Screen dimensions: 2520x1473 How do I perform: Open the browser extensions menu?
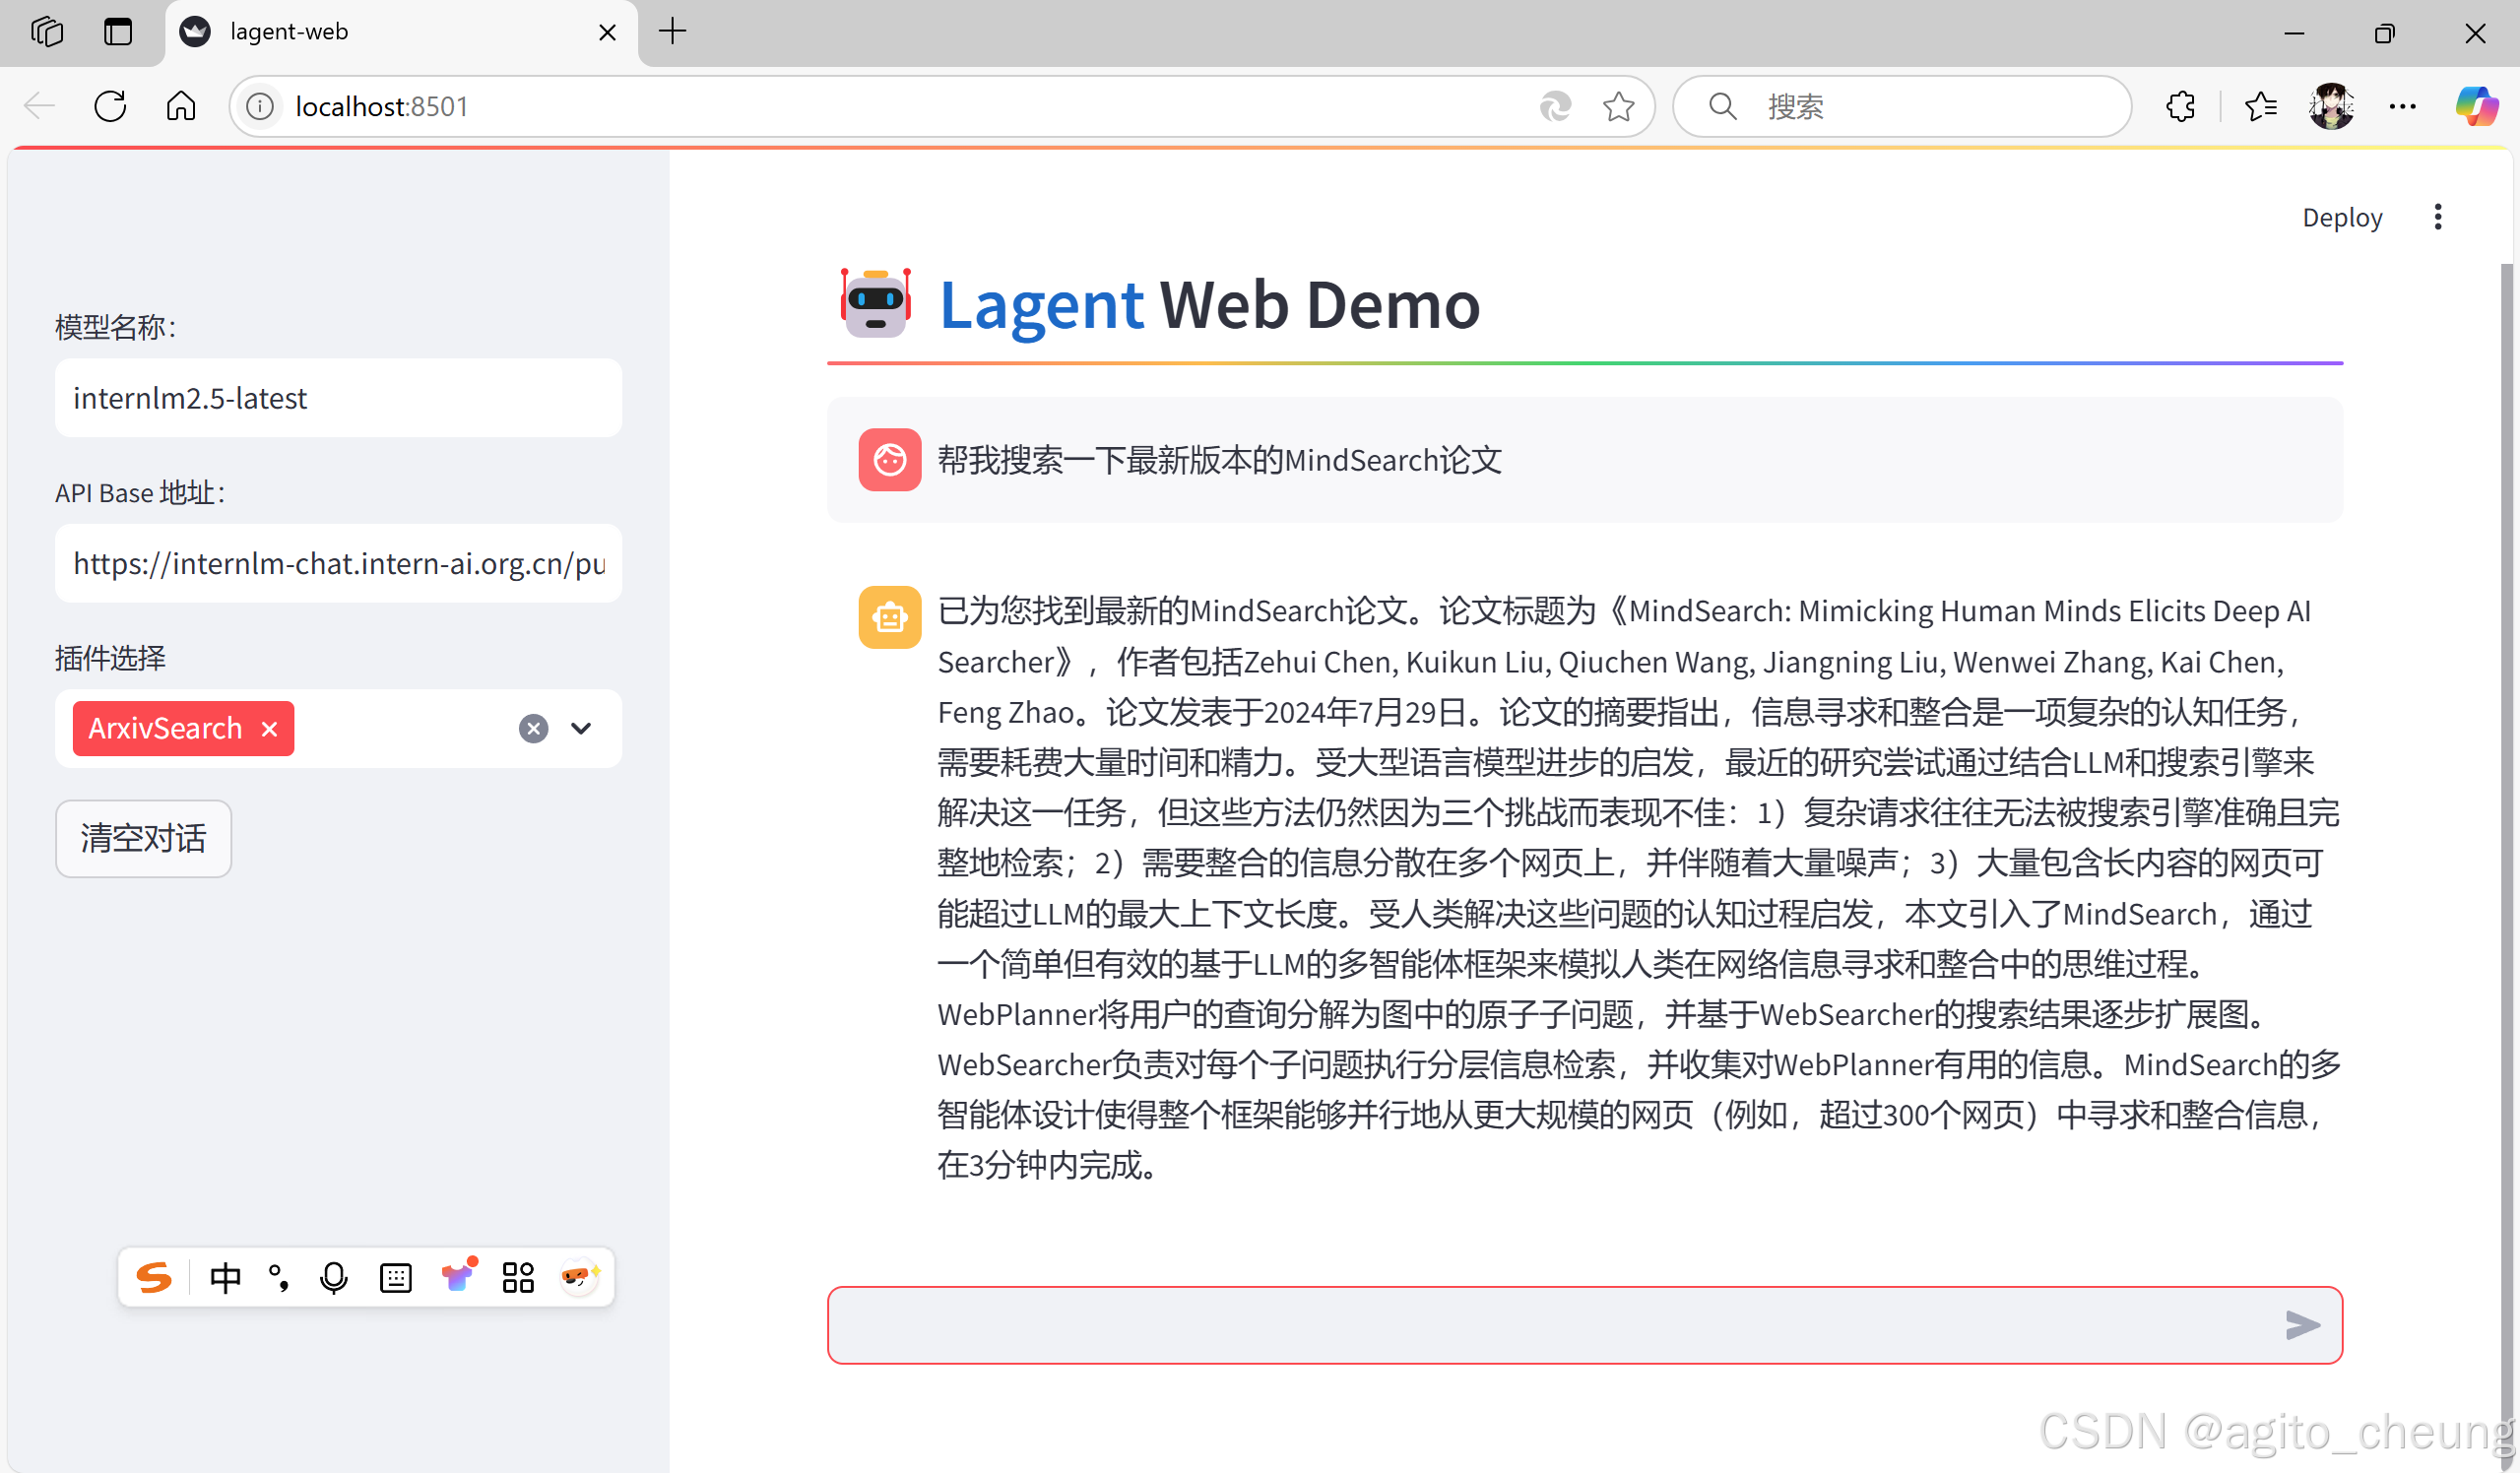[2180, 106]
